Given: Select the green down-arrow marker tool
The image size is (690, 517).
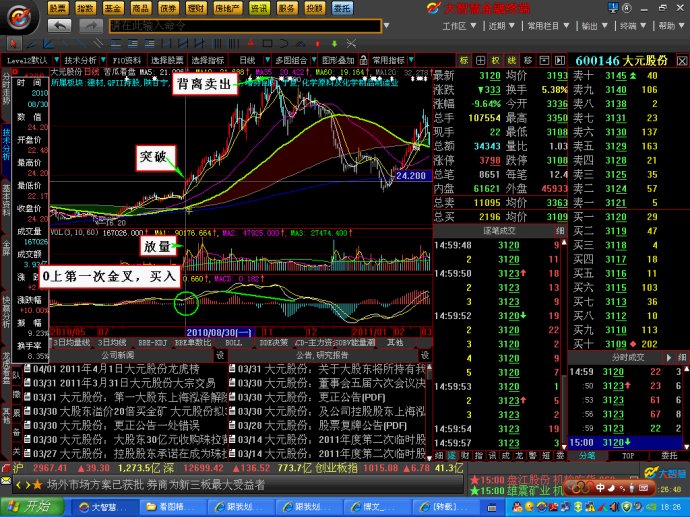Looking at the screenshot, I should 334,44.
